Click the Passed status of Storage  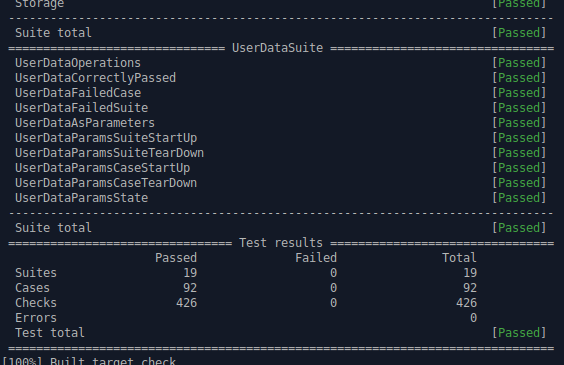(x=519, y=4)
